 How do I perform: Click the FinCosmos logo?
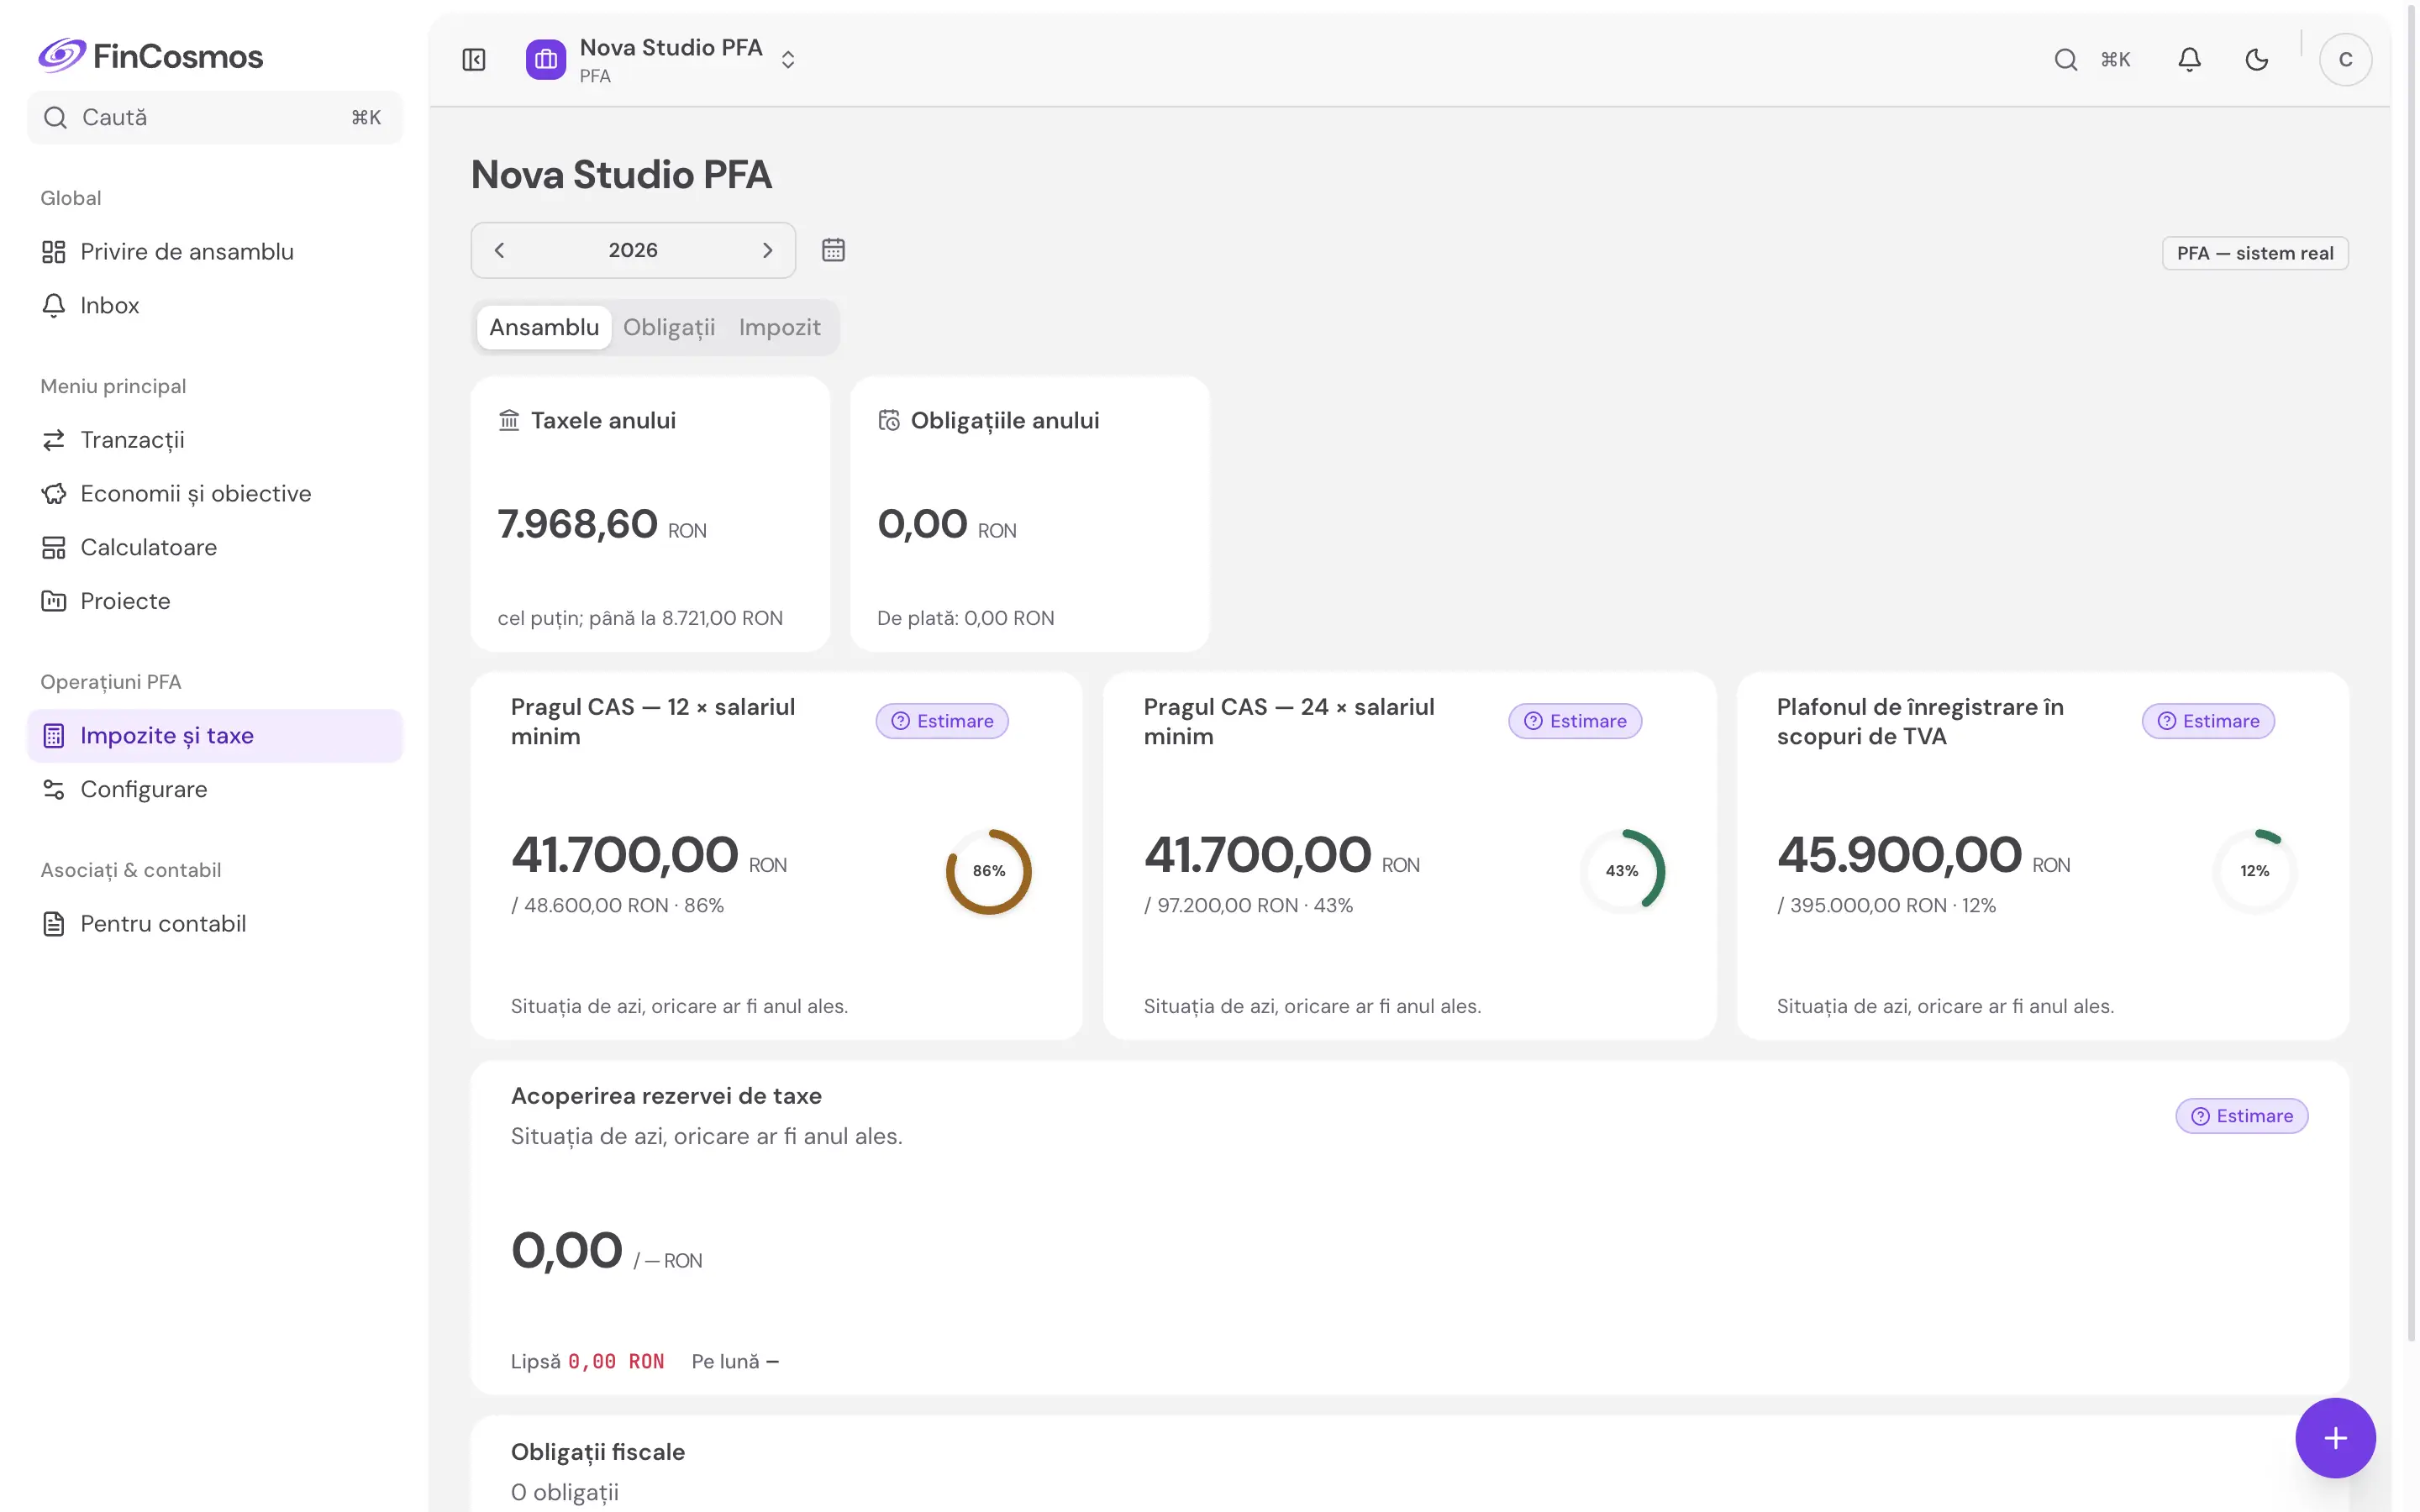tap(151, 56)
